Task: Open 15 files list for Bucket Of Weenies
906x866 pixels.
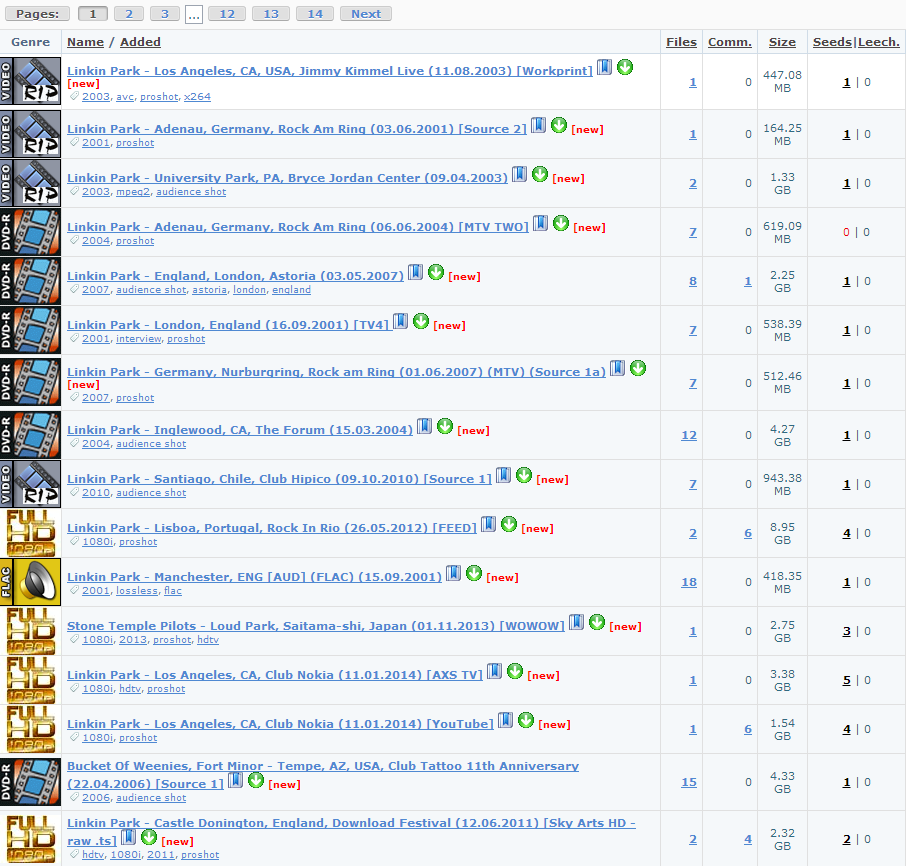Action: coord(689,782)
